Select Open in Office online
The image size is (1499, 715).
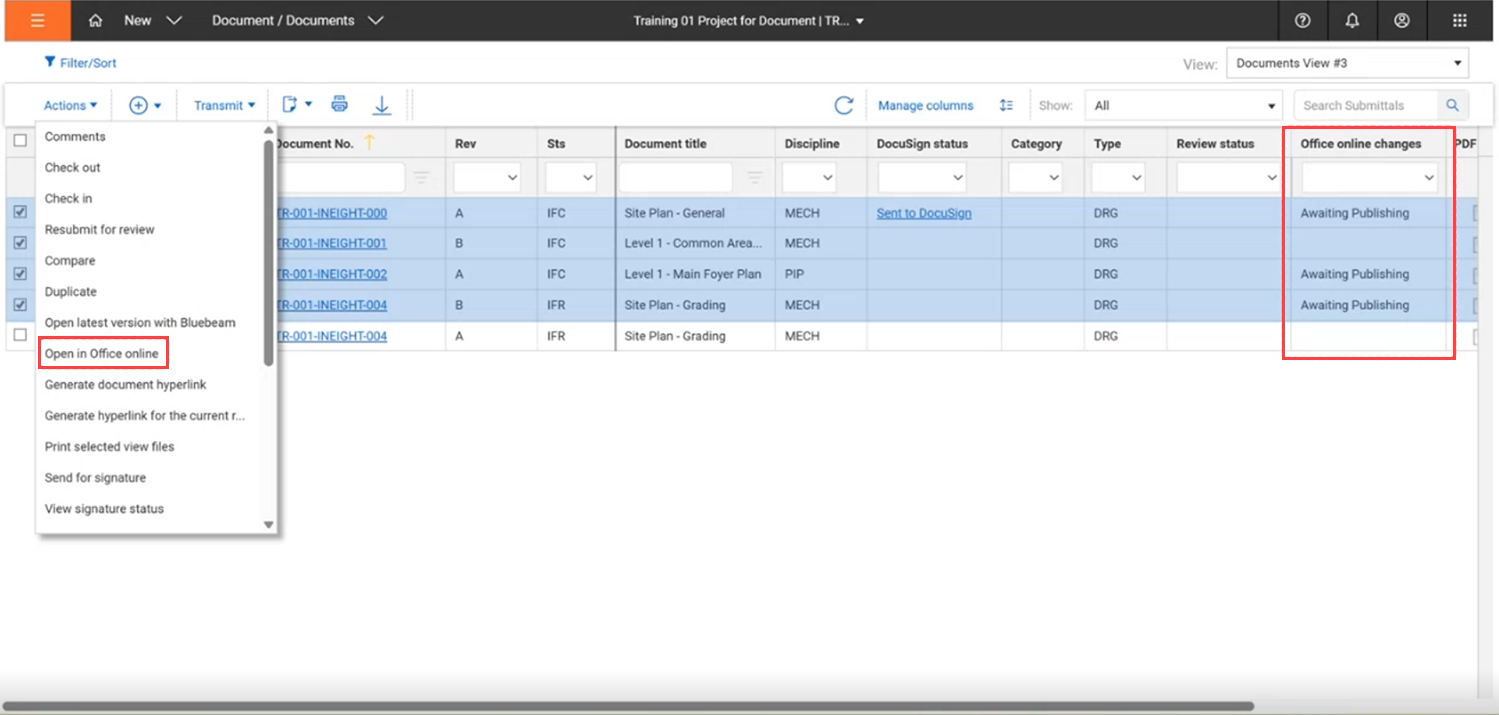coord(102,353)
